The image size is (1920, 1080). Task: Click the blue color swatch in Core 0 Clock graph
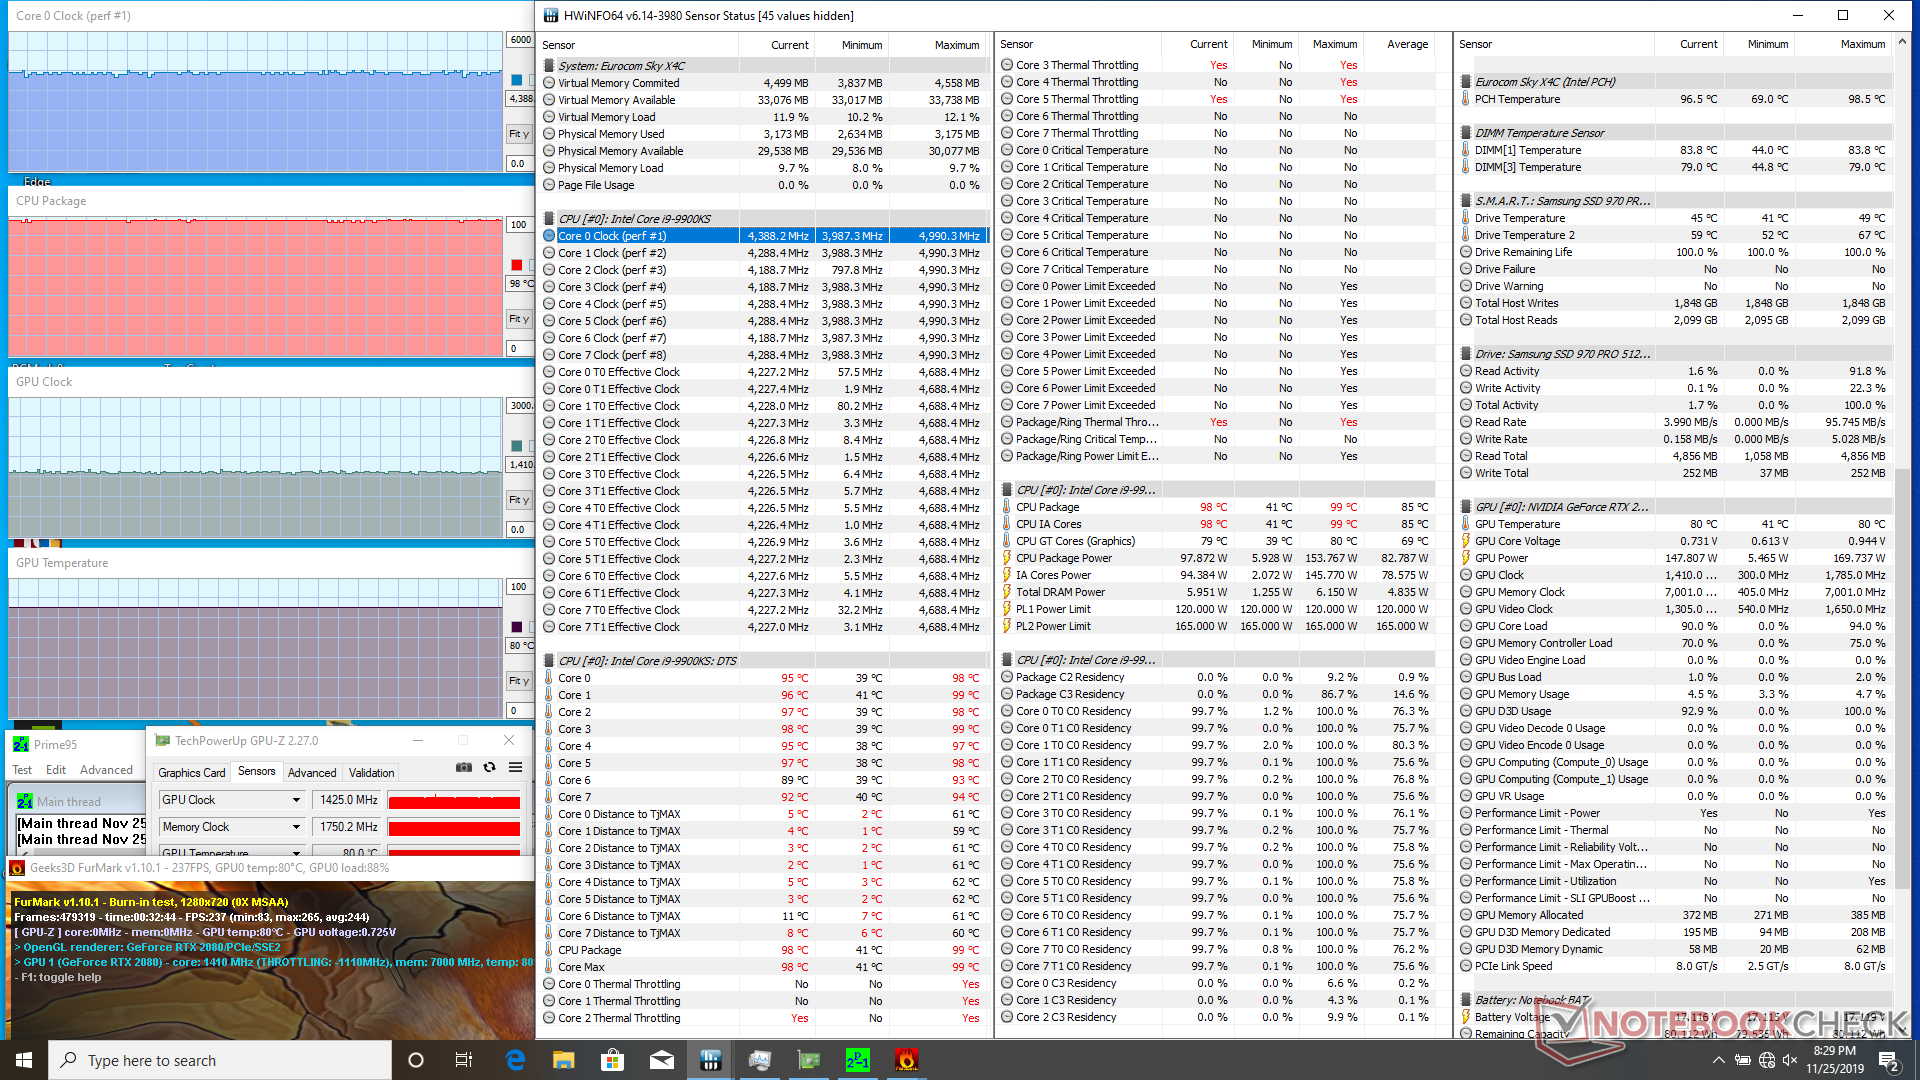pos(517,80)
